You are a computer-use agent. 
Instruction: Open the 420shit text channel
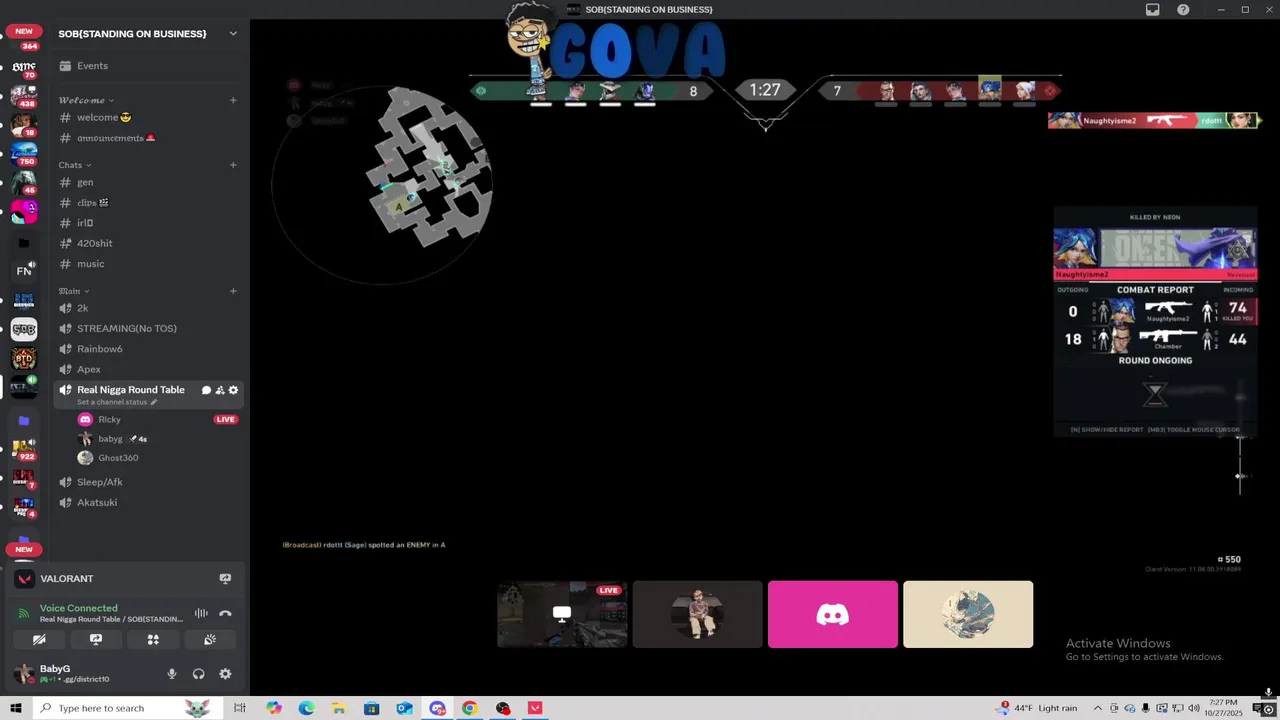[x=148, y=243]
